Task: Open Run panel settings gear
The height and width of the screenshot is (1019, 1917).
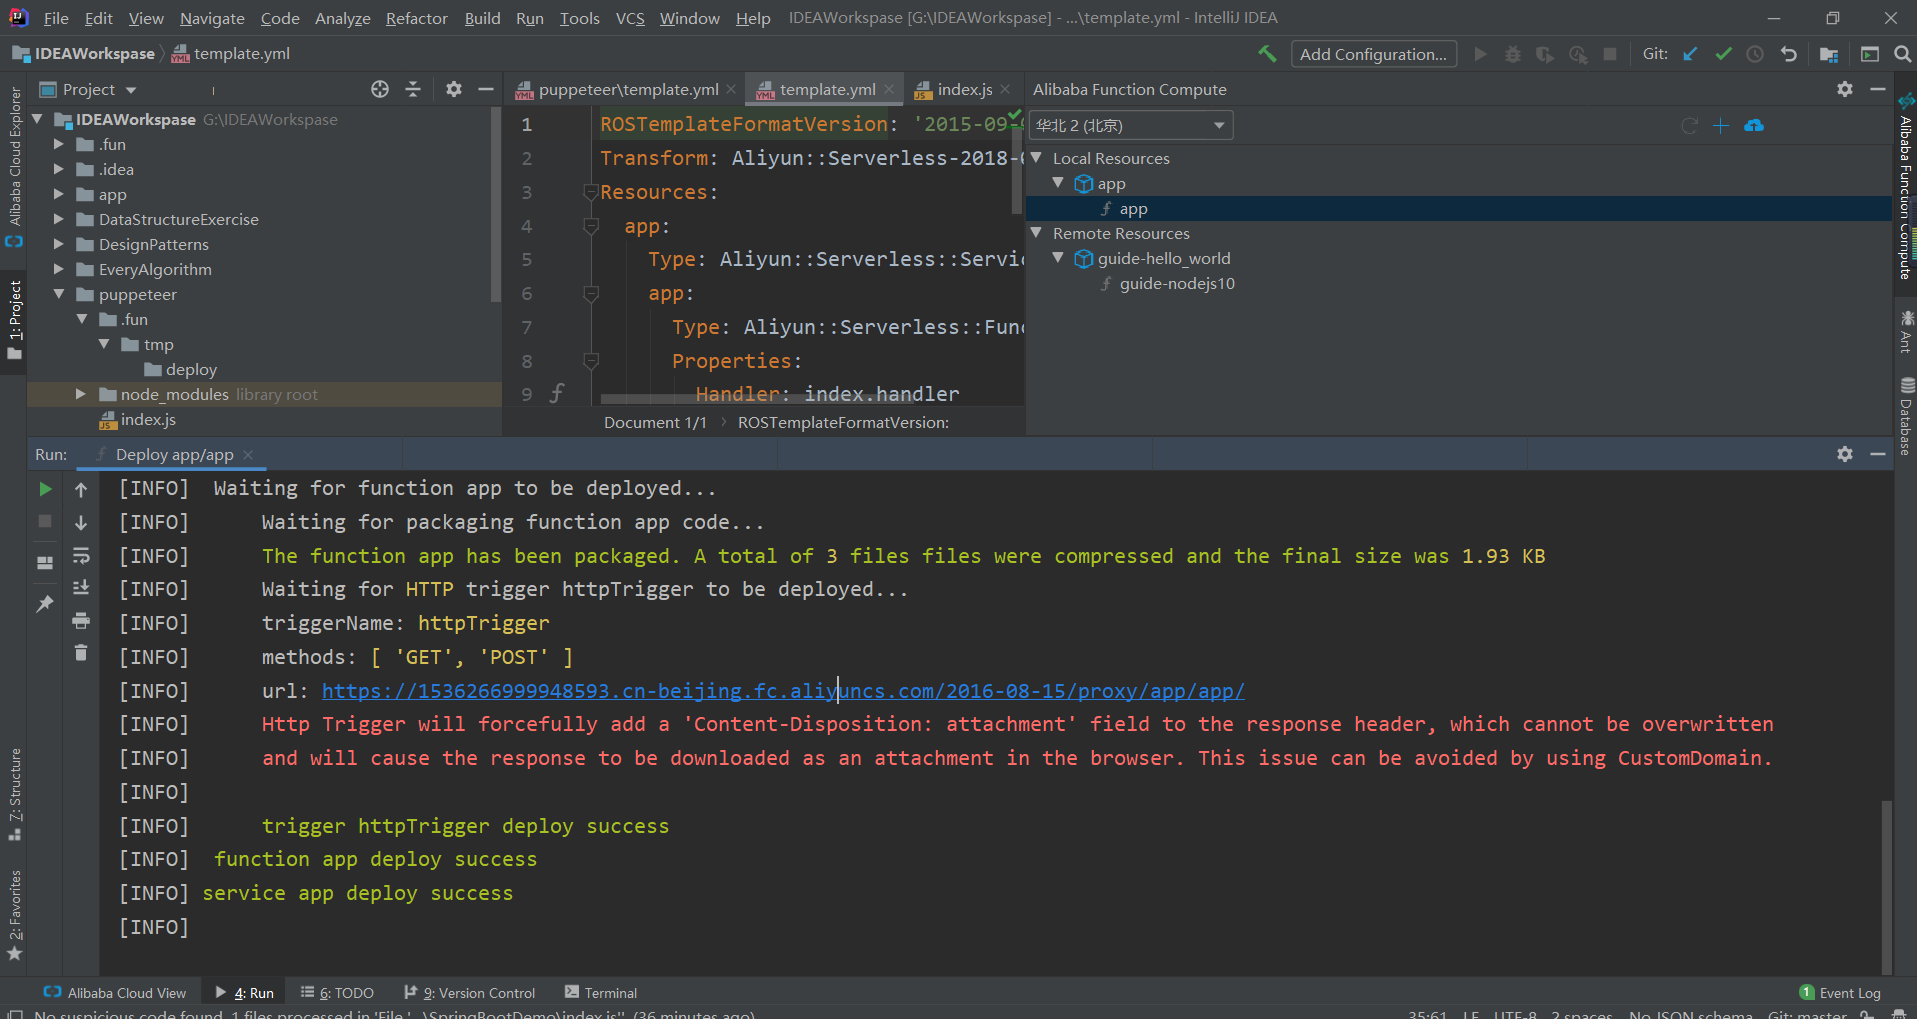Action: (1845, 454)
